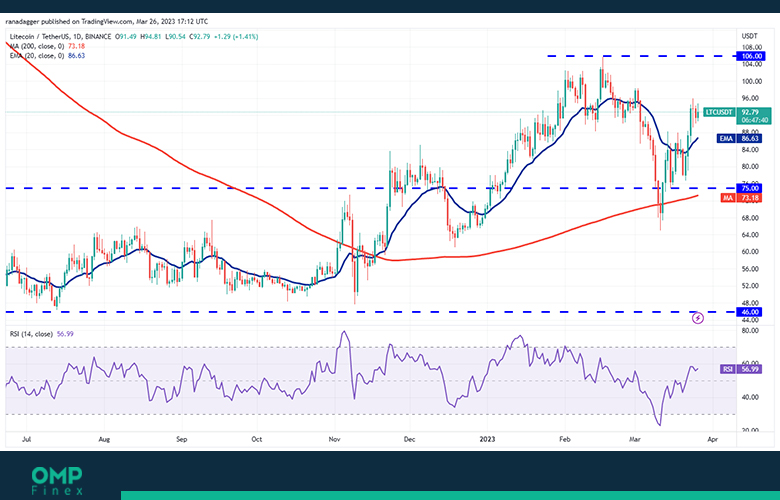780x500 pixels.
Task: Click the 06:47:40 bar countdown timer
Action: tap(754, 120)
